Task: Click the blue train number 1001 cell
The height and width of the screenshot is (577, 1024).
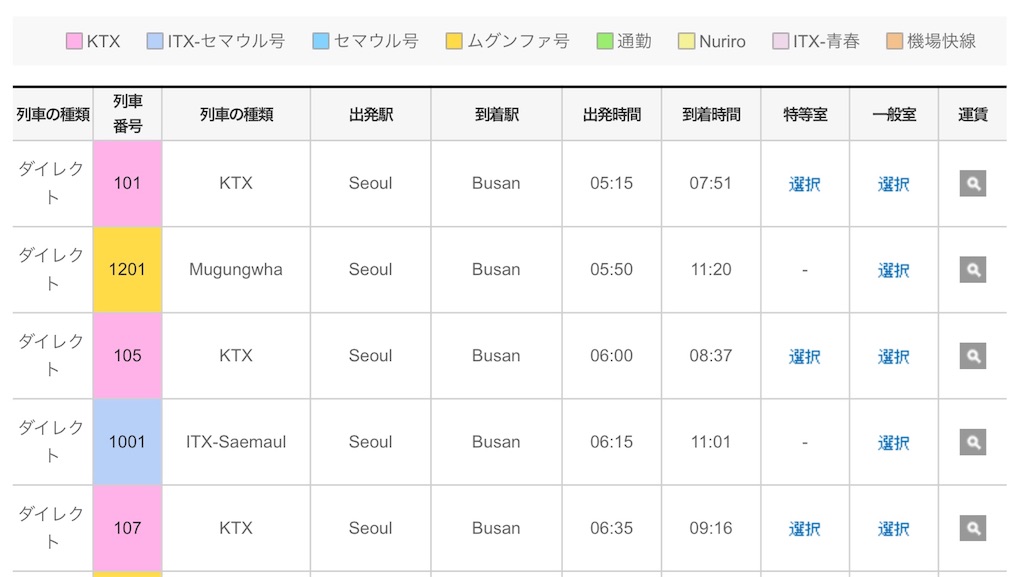Action: [127, 442]
